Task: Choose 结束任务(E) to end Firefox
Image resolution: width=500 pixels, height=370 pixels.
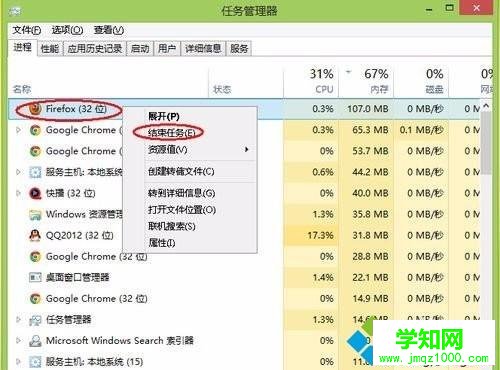Action: point(171,133)
